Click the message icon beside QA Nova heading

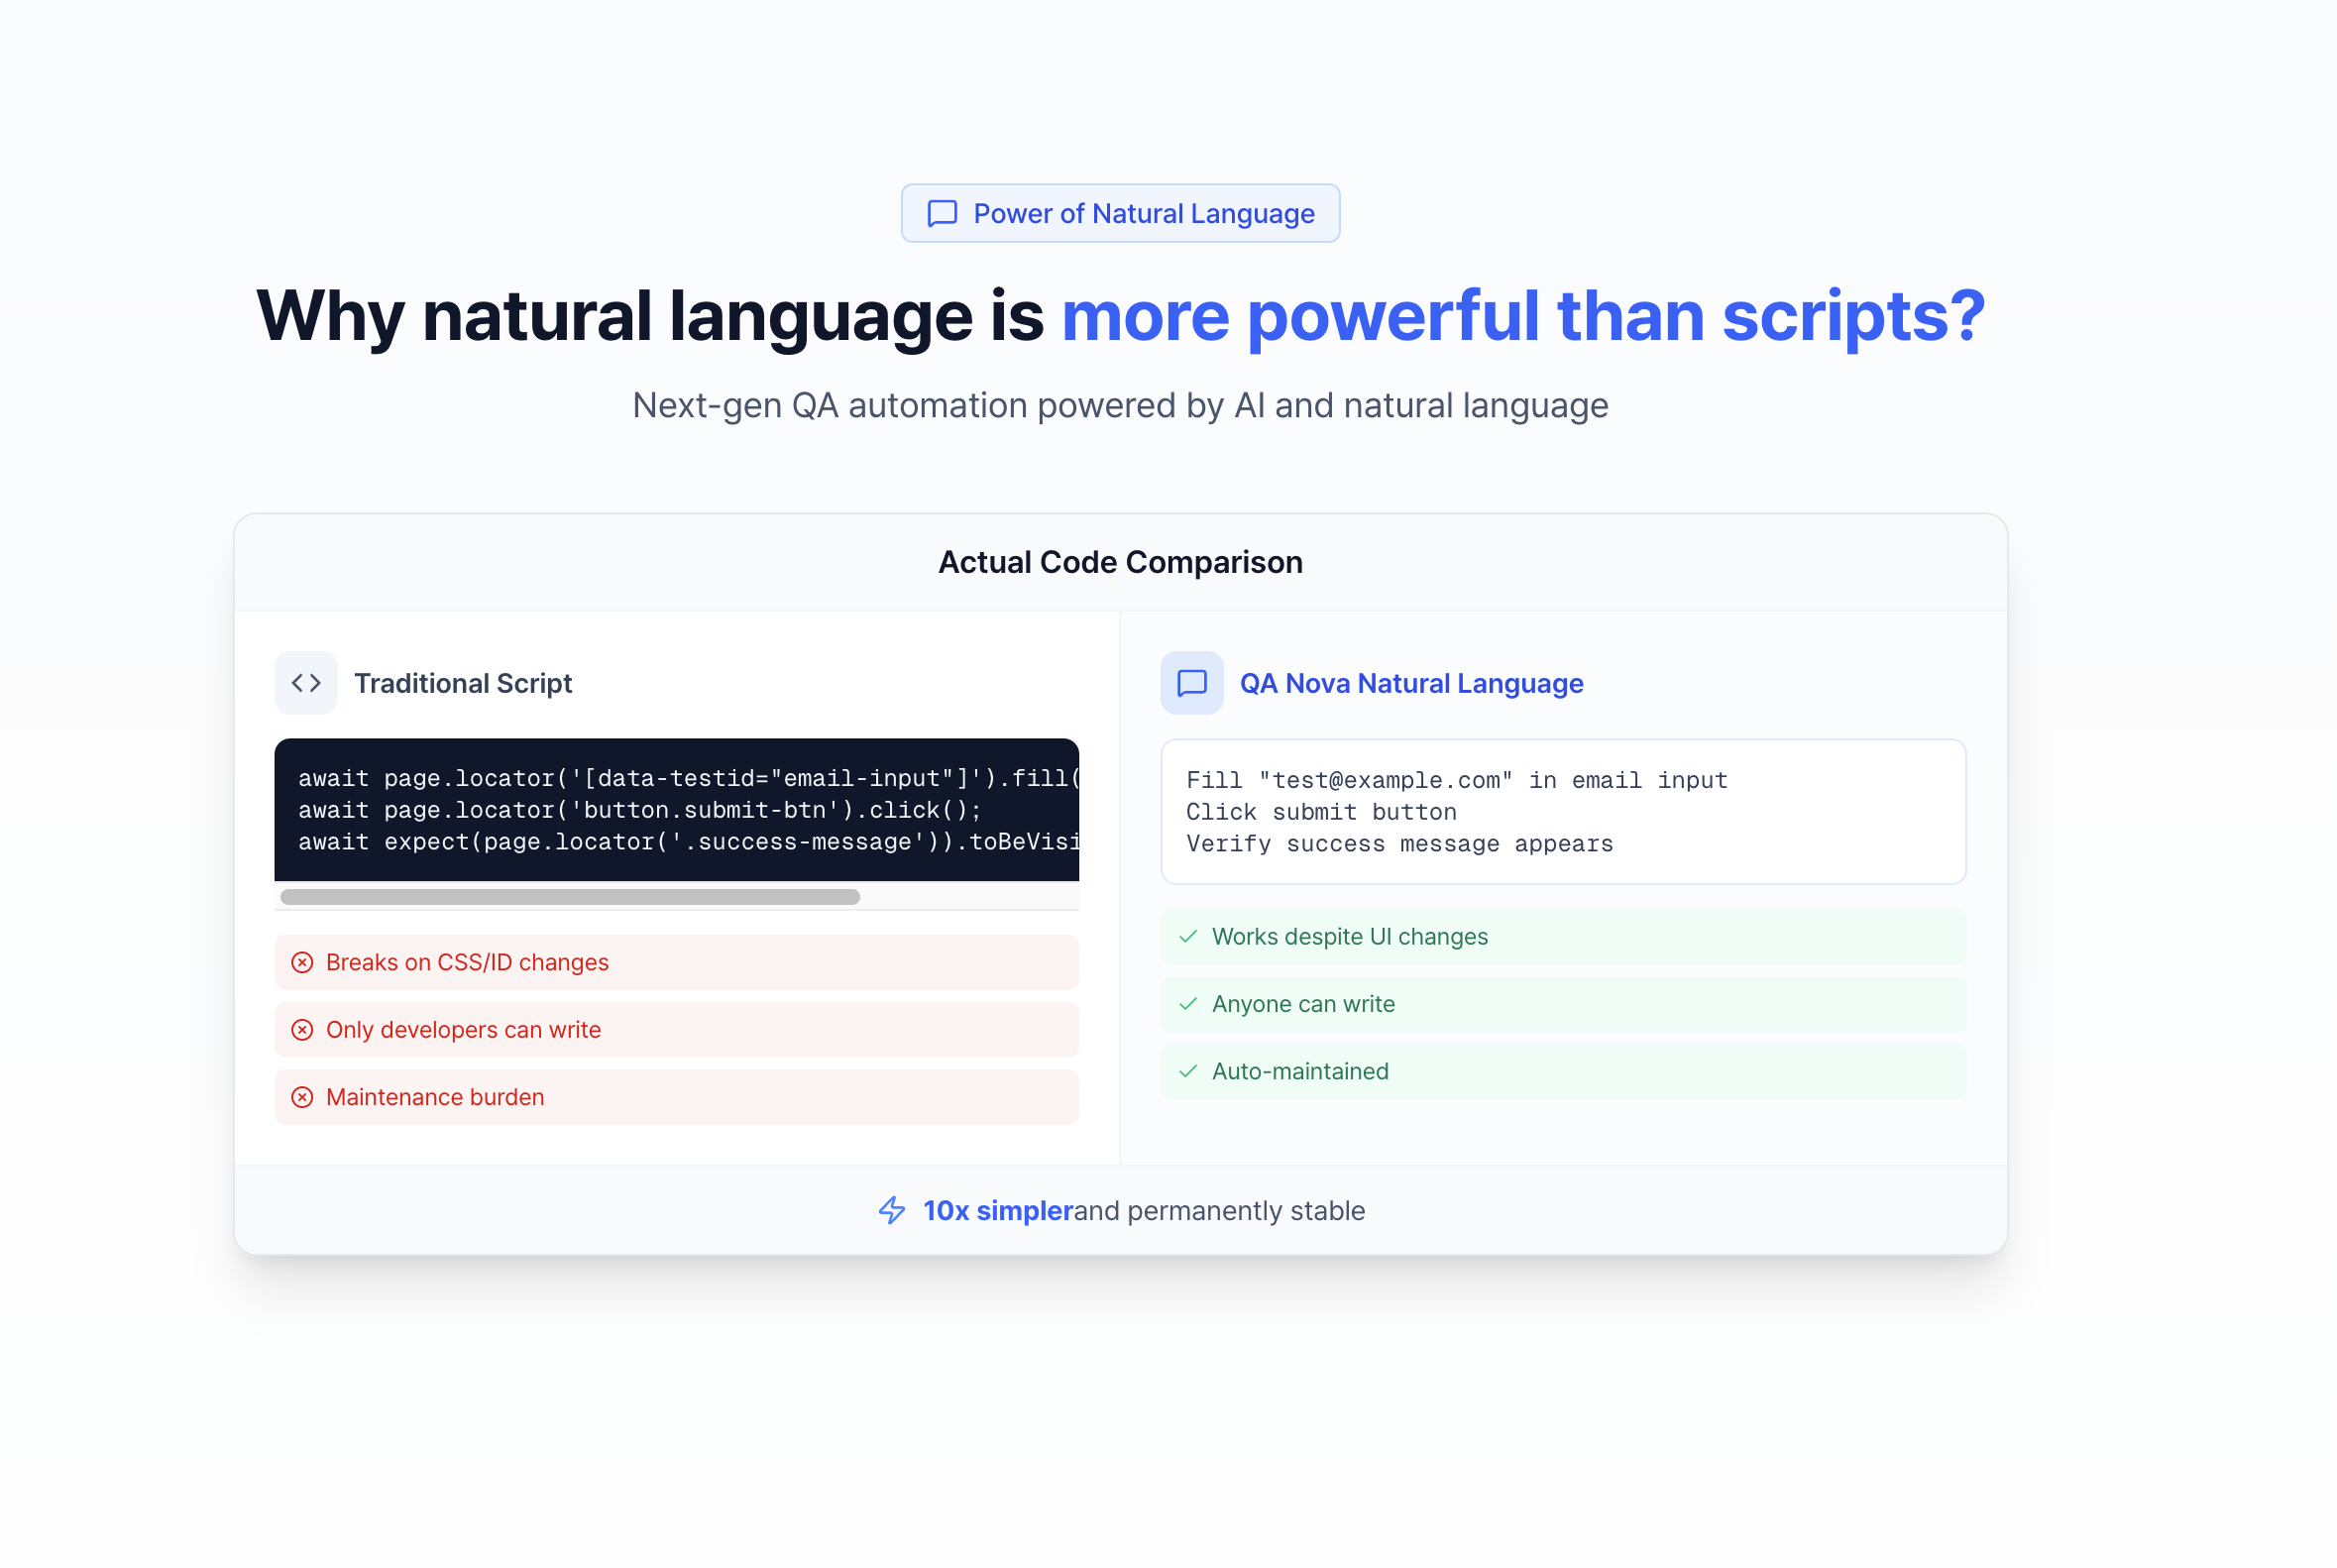[x=1191, y=683]
